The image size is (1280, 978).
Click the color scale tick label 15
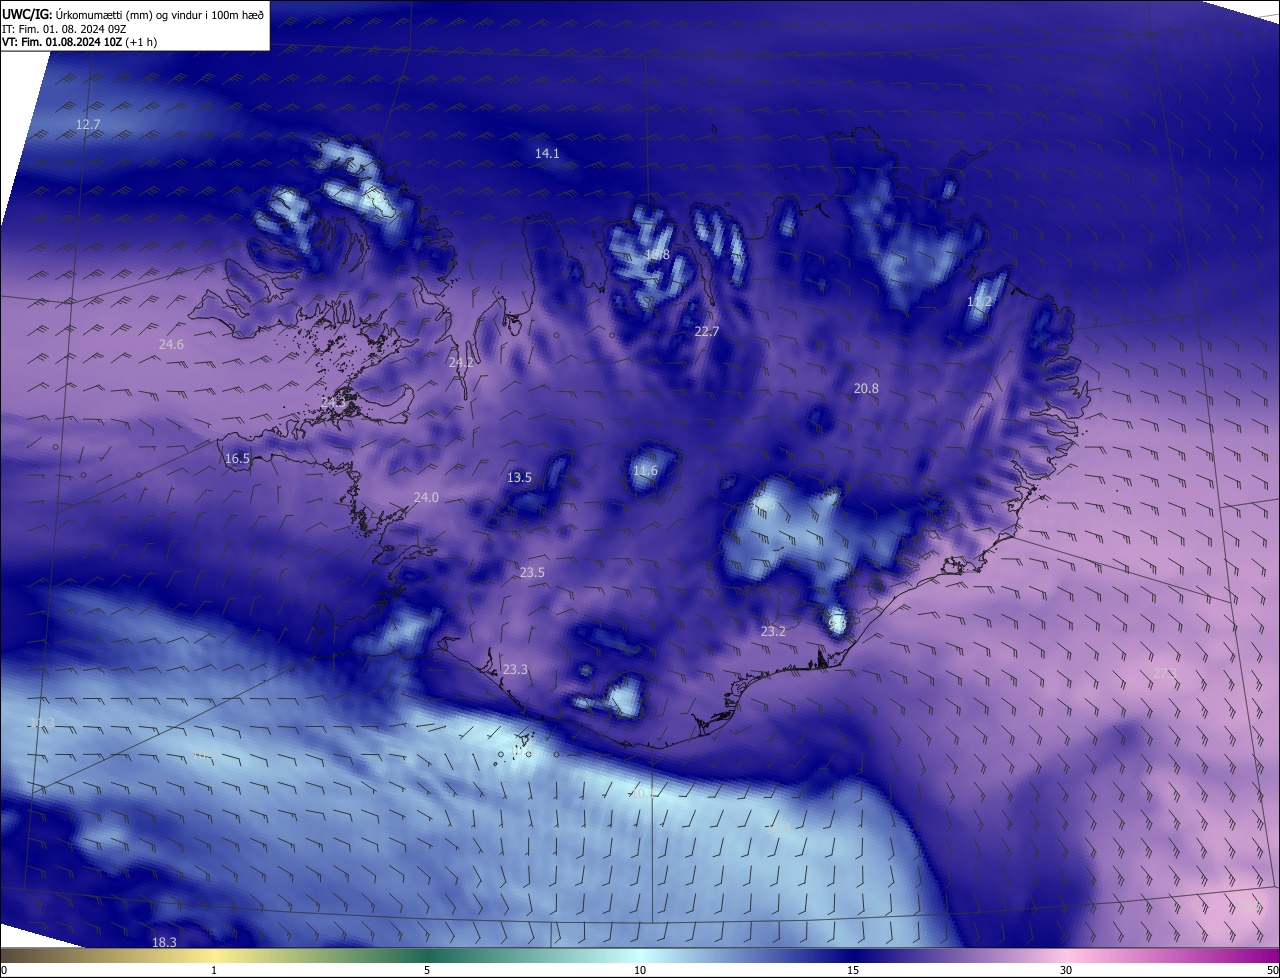(x=853, y=971)
